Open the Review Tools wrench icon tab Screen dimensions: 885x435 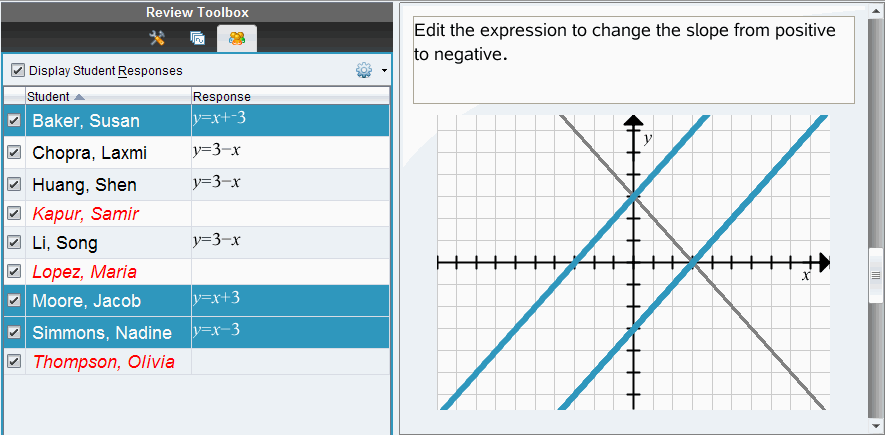point(157,39)
